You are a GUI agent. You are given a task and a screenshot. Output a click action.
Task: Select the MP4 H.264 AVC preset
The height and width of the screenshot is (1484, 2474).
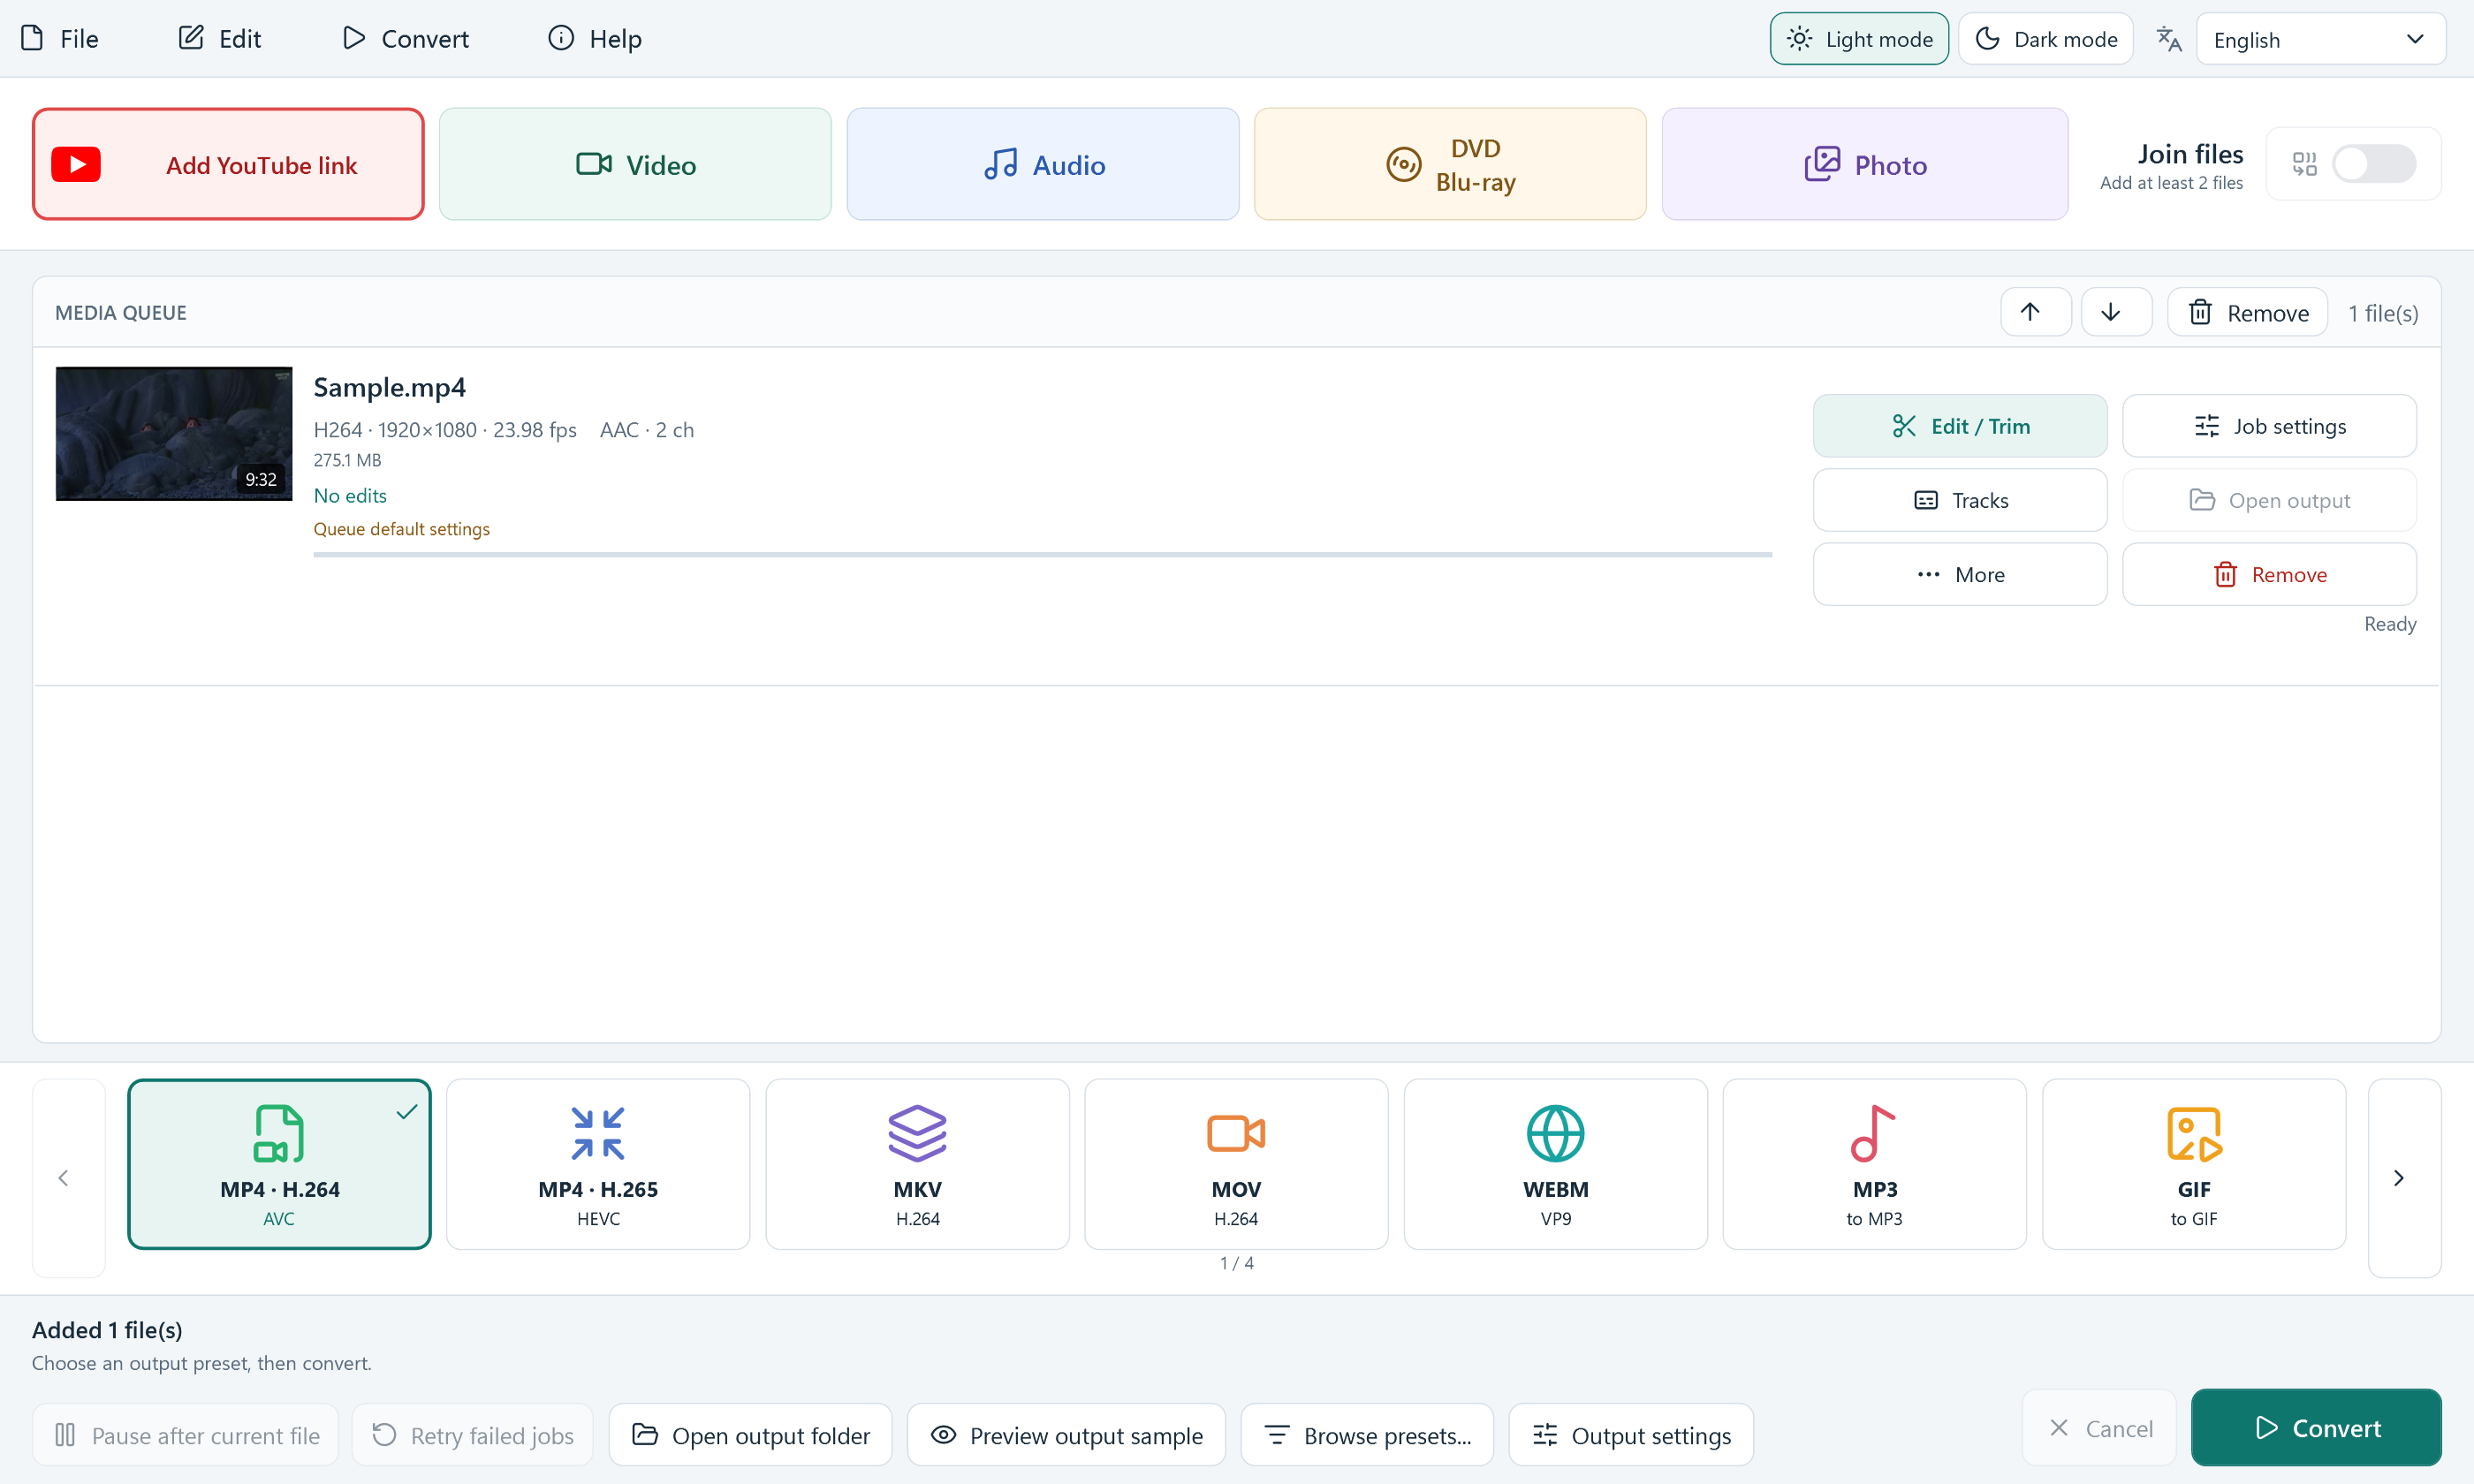(x=279, y=1164)
